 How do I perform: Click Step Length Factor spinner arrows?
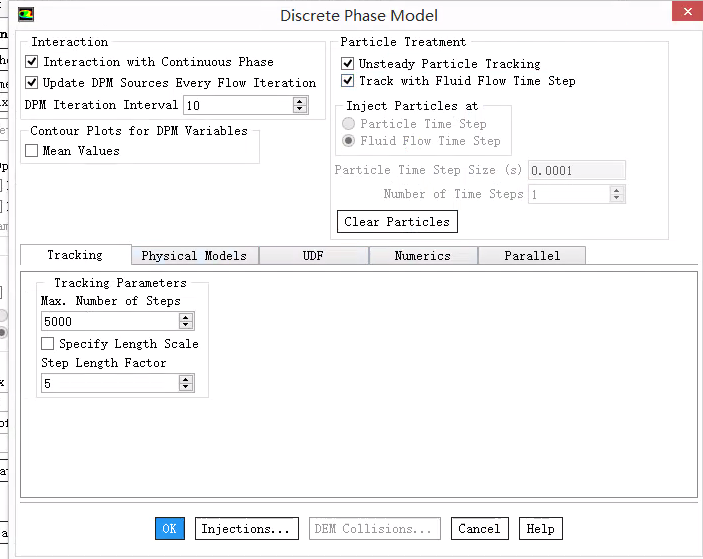pos(185,383)
